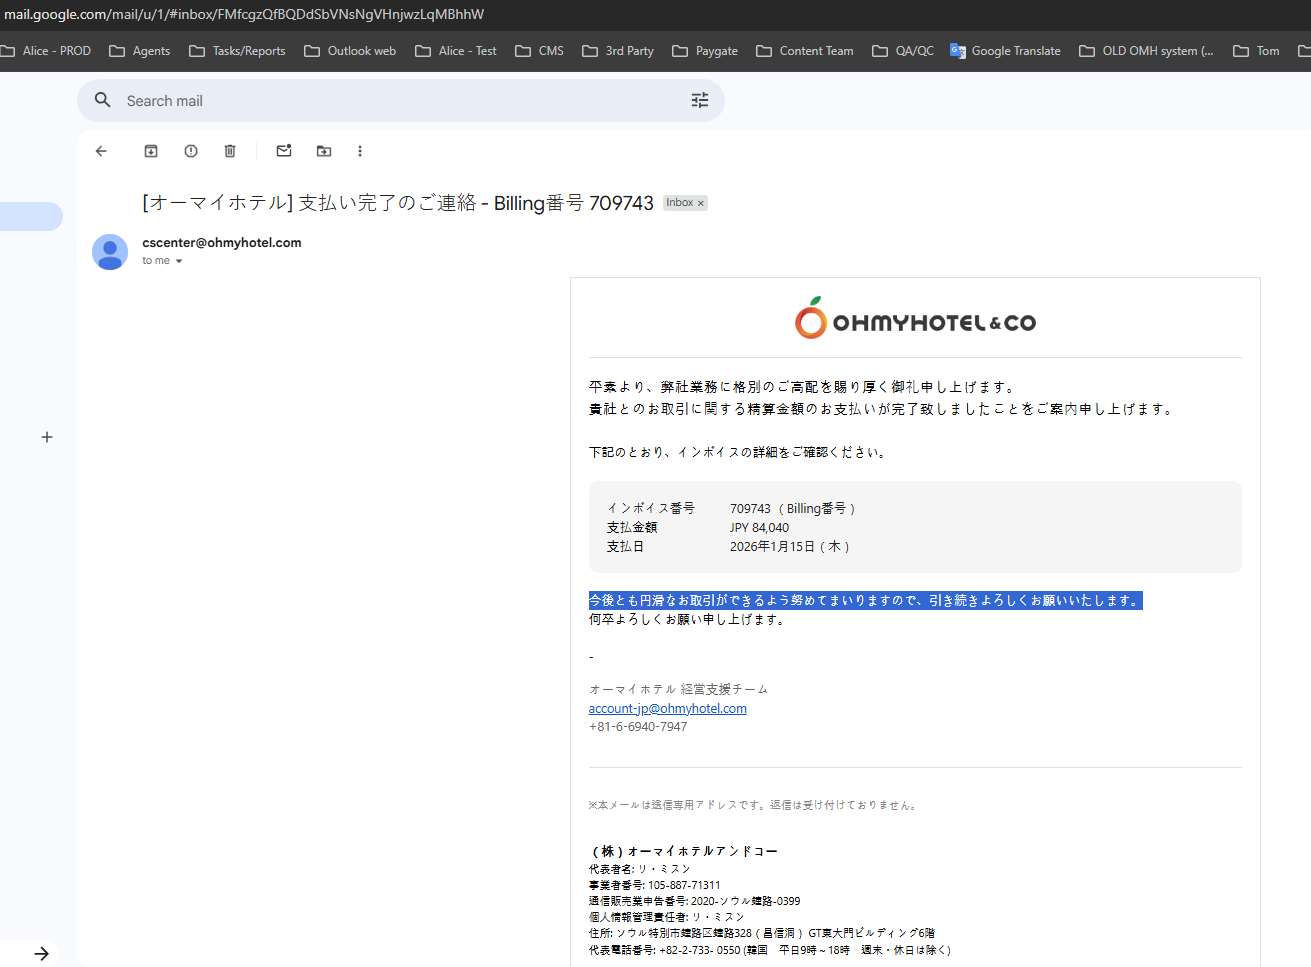Click the インボイス番号 label
This screenshot has width=1311, height=967.
coord(651,509)
